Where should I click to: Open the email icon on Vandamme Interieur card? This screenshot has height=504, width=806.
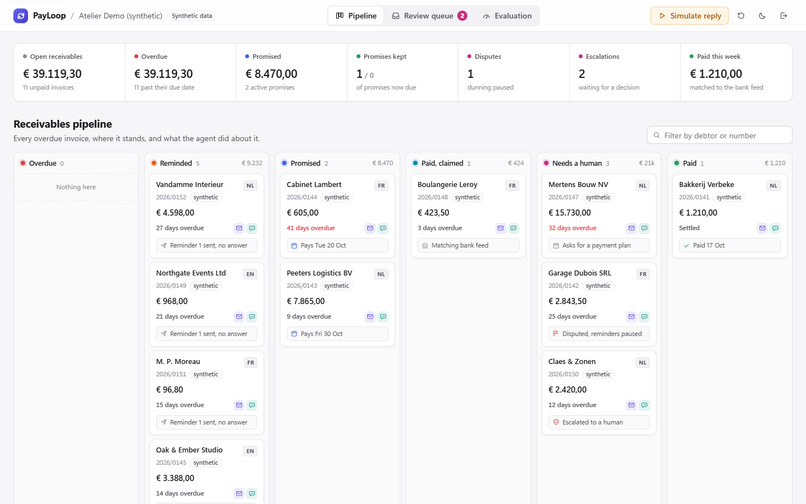pyautogui.click(x=239, y=228)
